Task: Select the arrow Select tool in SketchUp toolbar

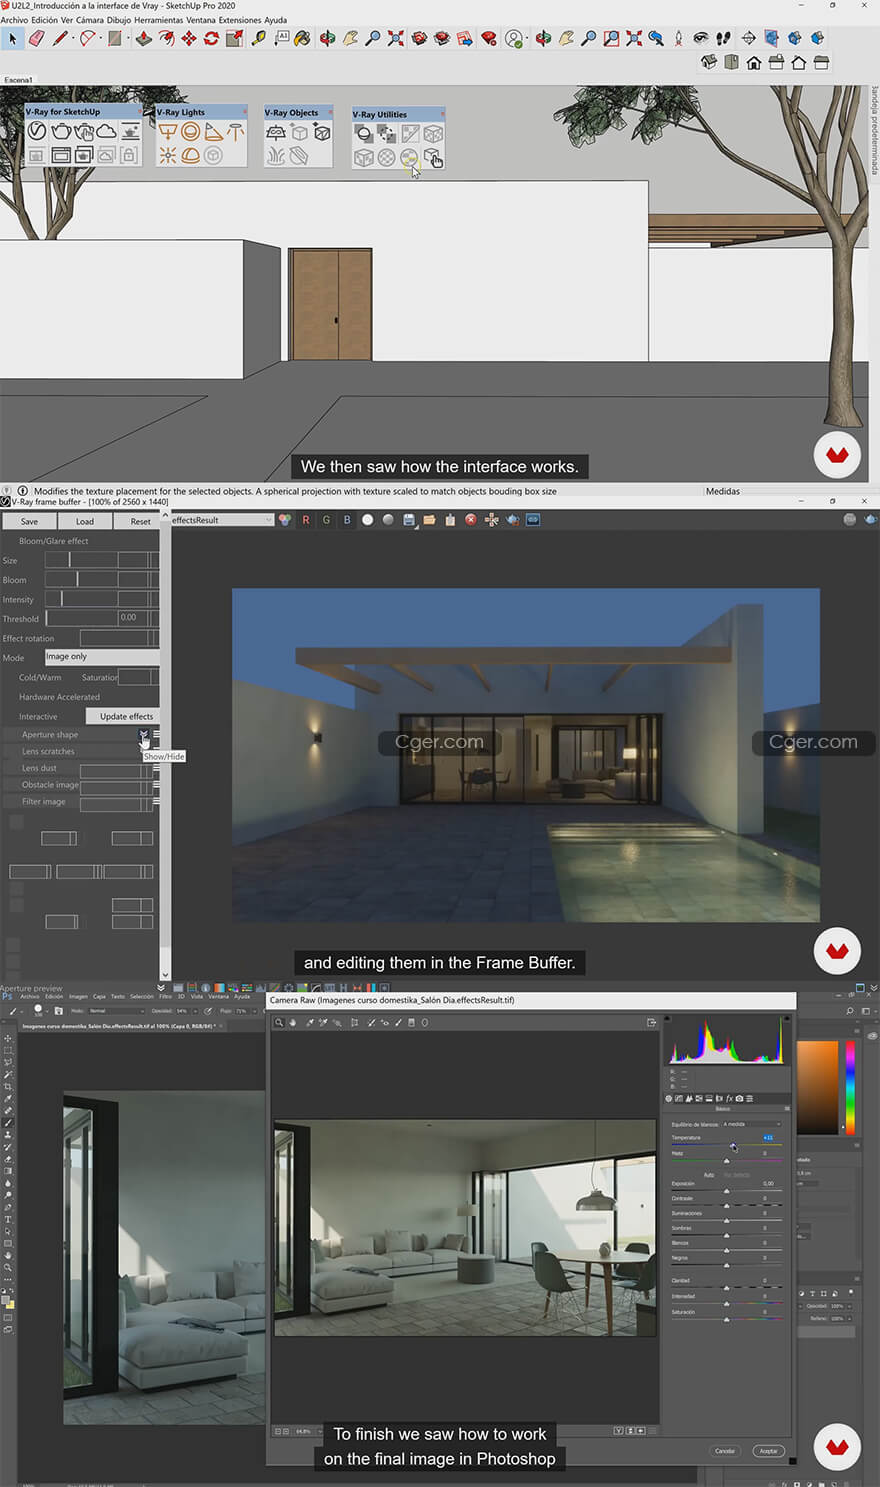Action: [13, 39]
